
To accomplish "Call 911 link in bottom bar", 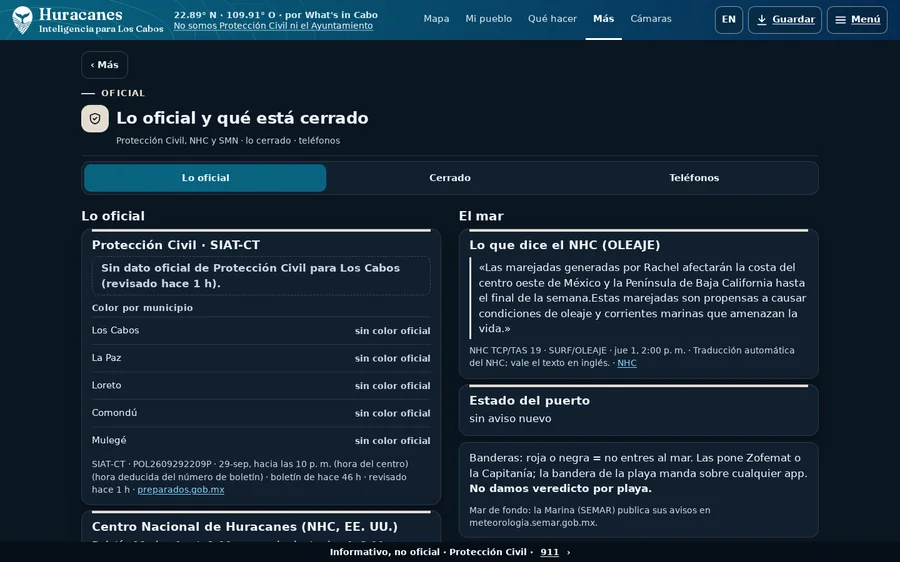I will pos(549,552).
